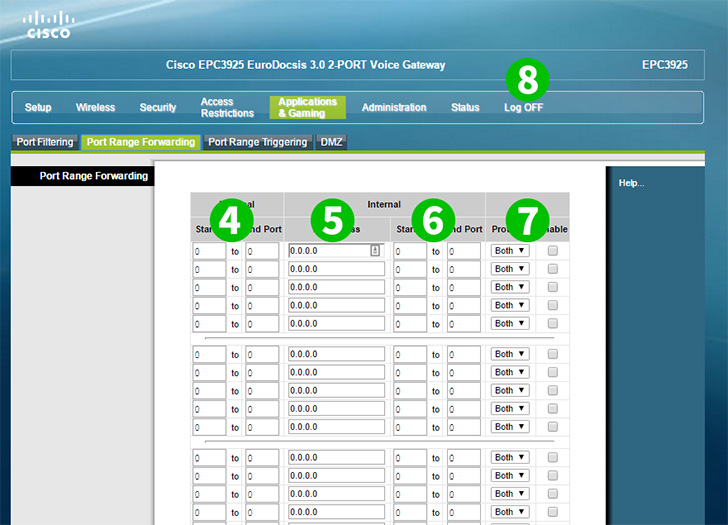Enable the first row of group one
The height and width of the screenshot is (525, 728).
pos(552,251)
